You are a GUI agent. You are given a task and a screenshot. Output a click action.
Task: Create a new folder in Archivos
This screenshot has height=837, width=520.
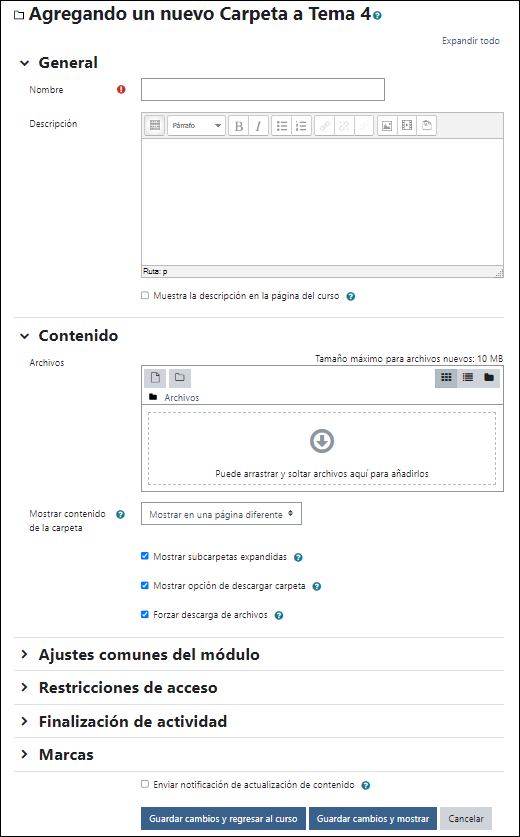[x=180, y=378]
